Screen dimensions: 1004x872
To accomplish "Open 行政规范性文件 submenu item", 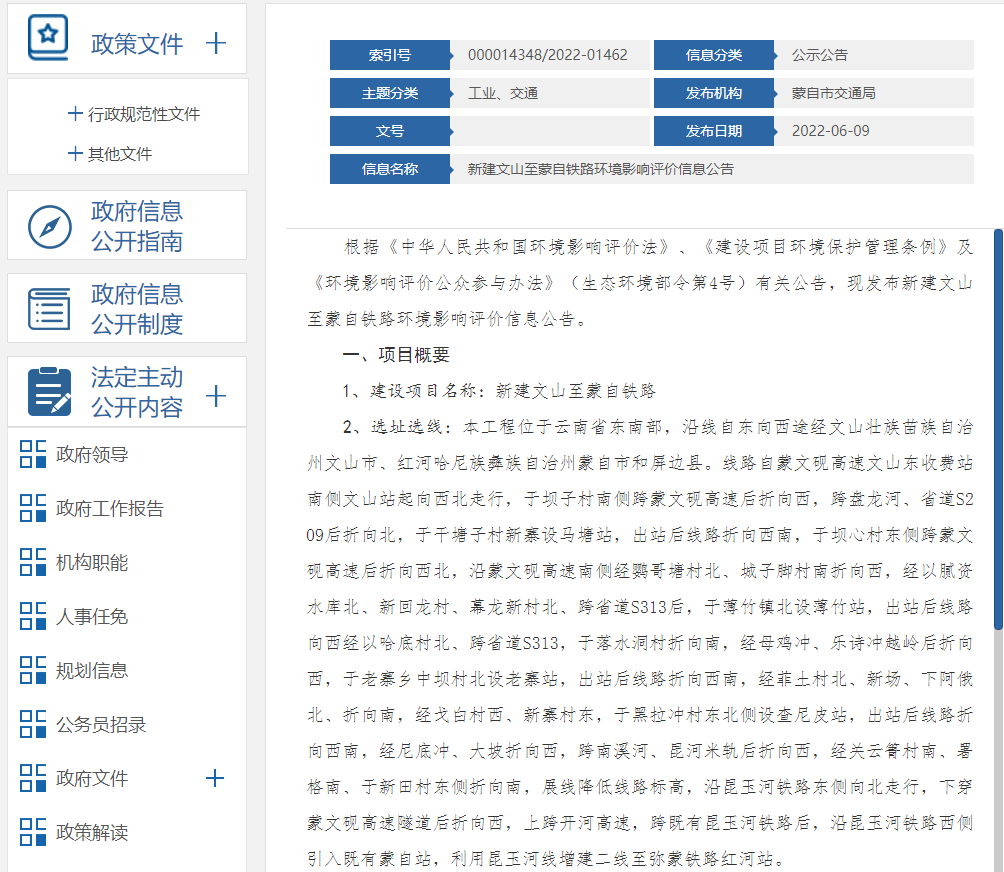I will pyautogui.click(x=134, y=114).
